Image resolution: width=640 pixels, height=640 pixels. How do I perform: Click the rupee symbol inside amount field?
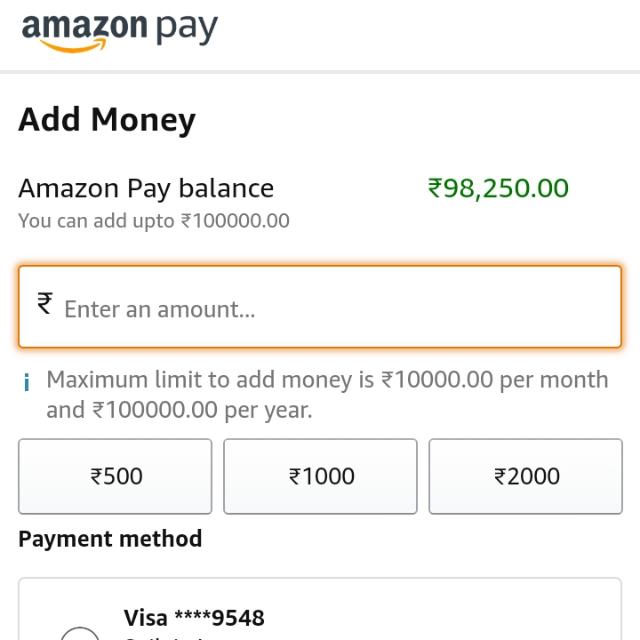point(45,303)
